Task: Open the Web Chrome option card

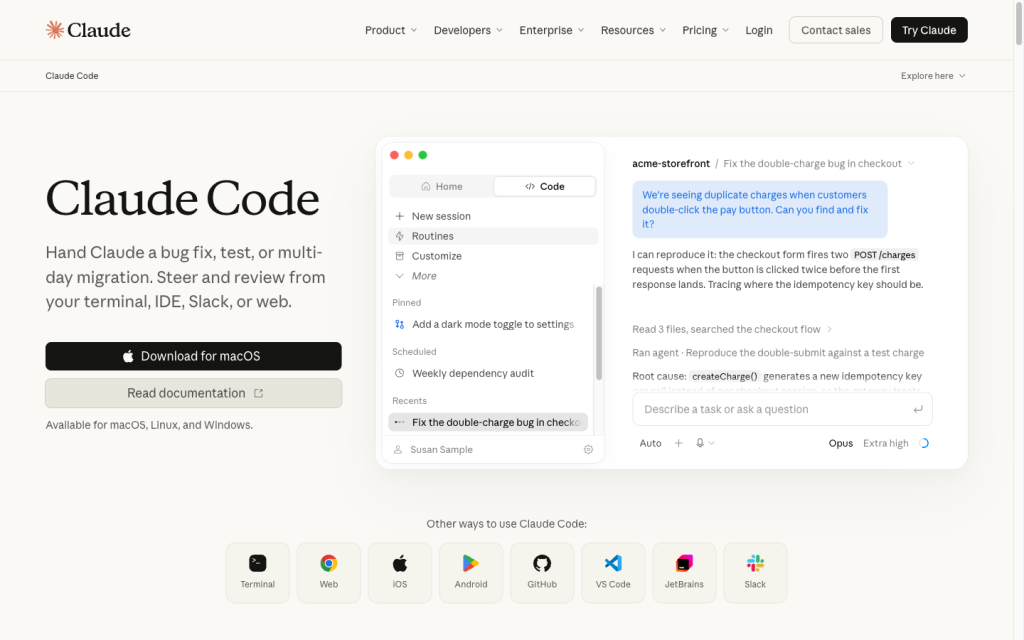Action: pyautogui.click(x=328, y=573)
